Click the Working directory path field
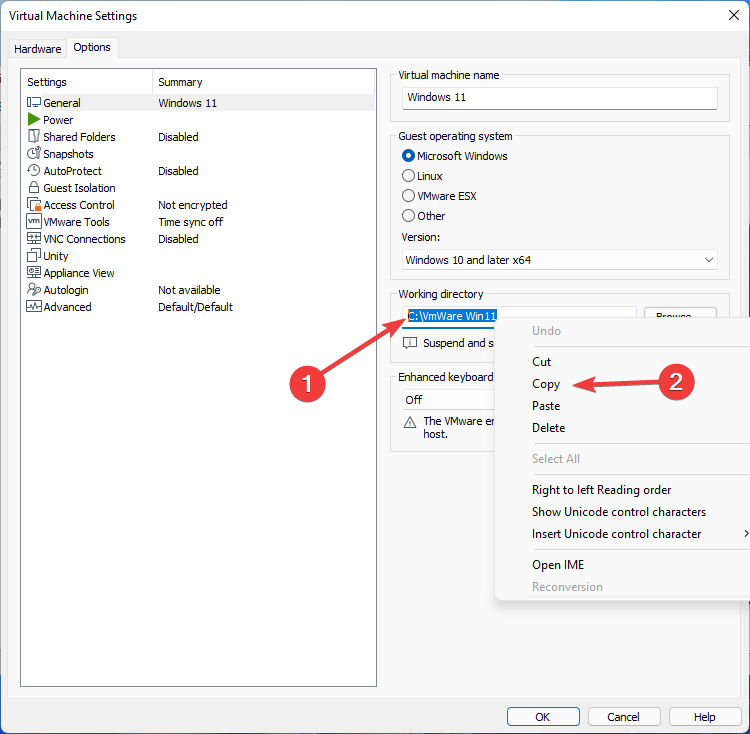The image size is (750, 734). pyautogui.click(x=519, y=316)
